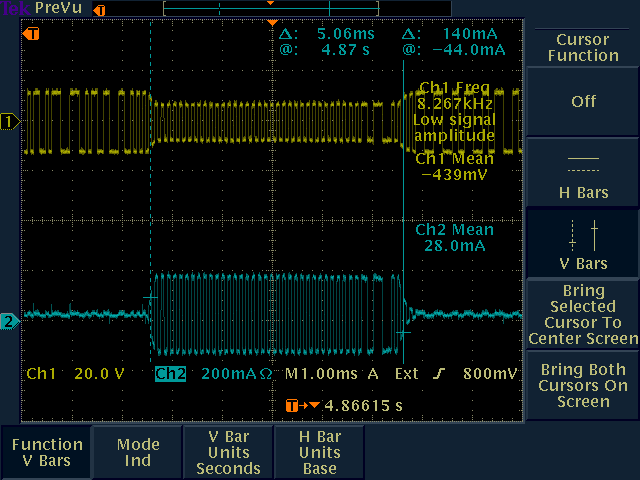Viewport: 640px width, 480px height.
Task: Click the @ -44.0mA cursor readout
Action: (454, 50)
